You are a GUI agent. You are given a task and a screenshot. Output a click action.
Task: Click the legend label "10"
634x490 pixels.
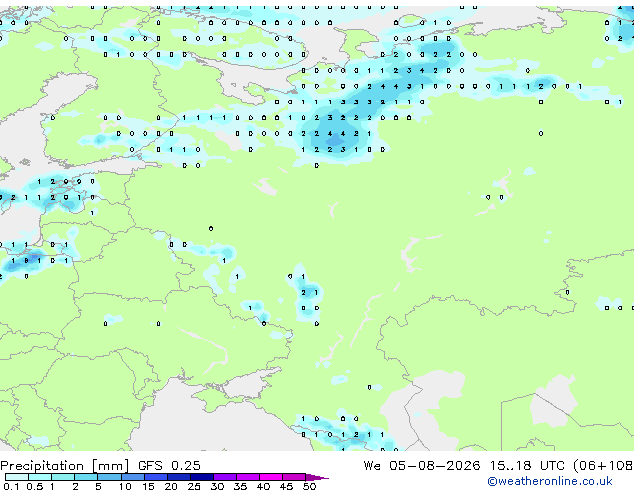(x=125, y=486)
